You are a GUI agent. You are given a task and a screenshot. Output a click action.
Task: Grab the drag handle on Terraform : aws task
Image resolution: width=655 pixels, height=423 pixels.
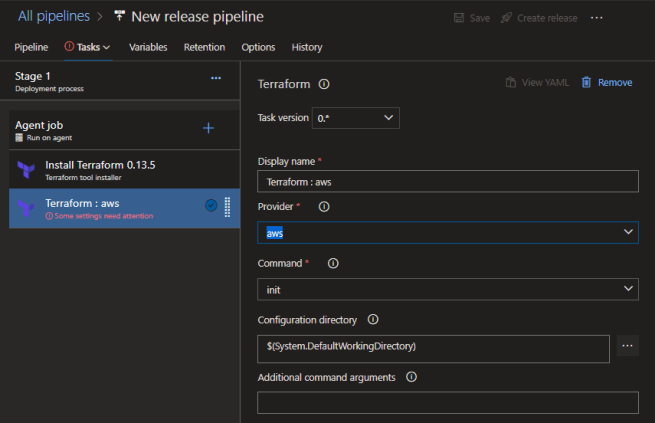pos(227,206)
